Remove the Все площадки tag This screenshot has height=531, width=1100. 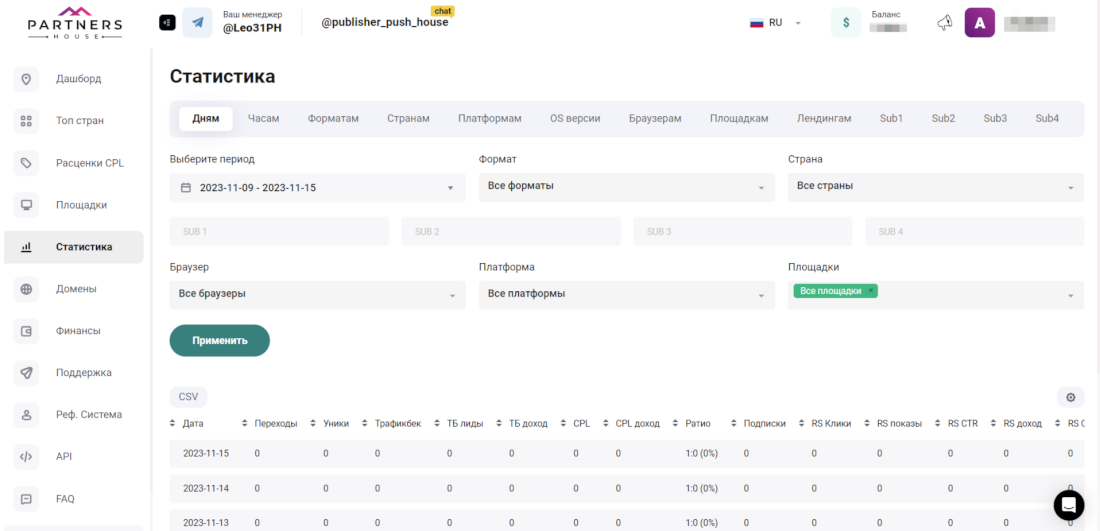[871, 291]
